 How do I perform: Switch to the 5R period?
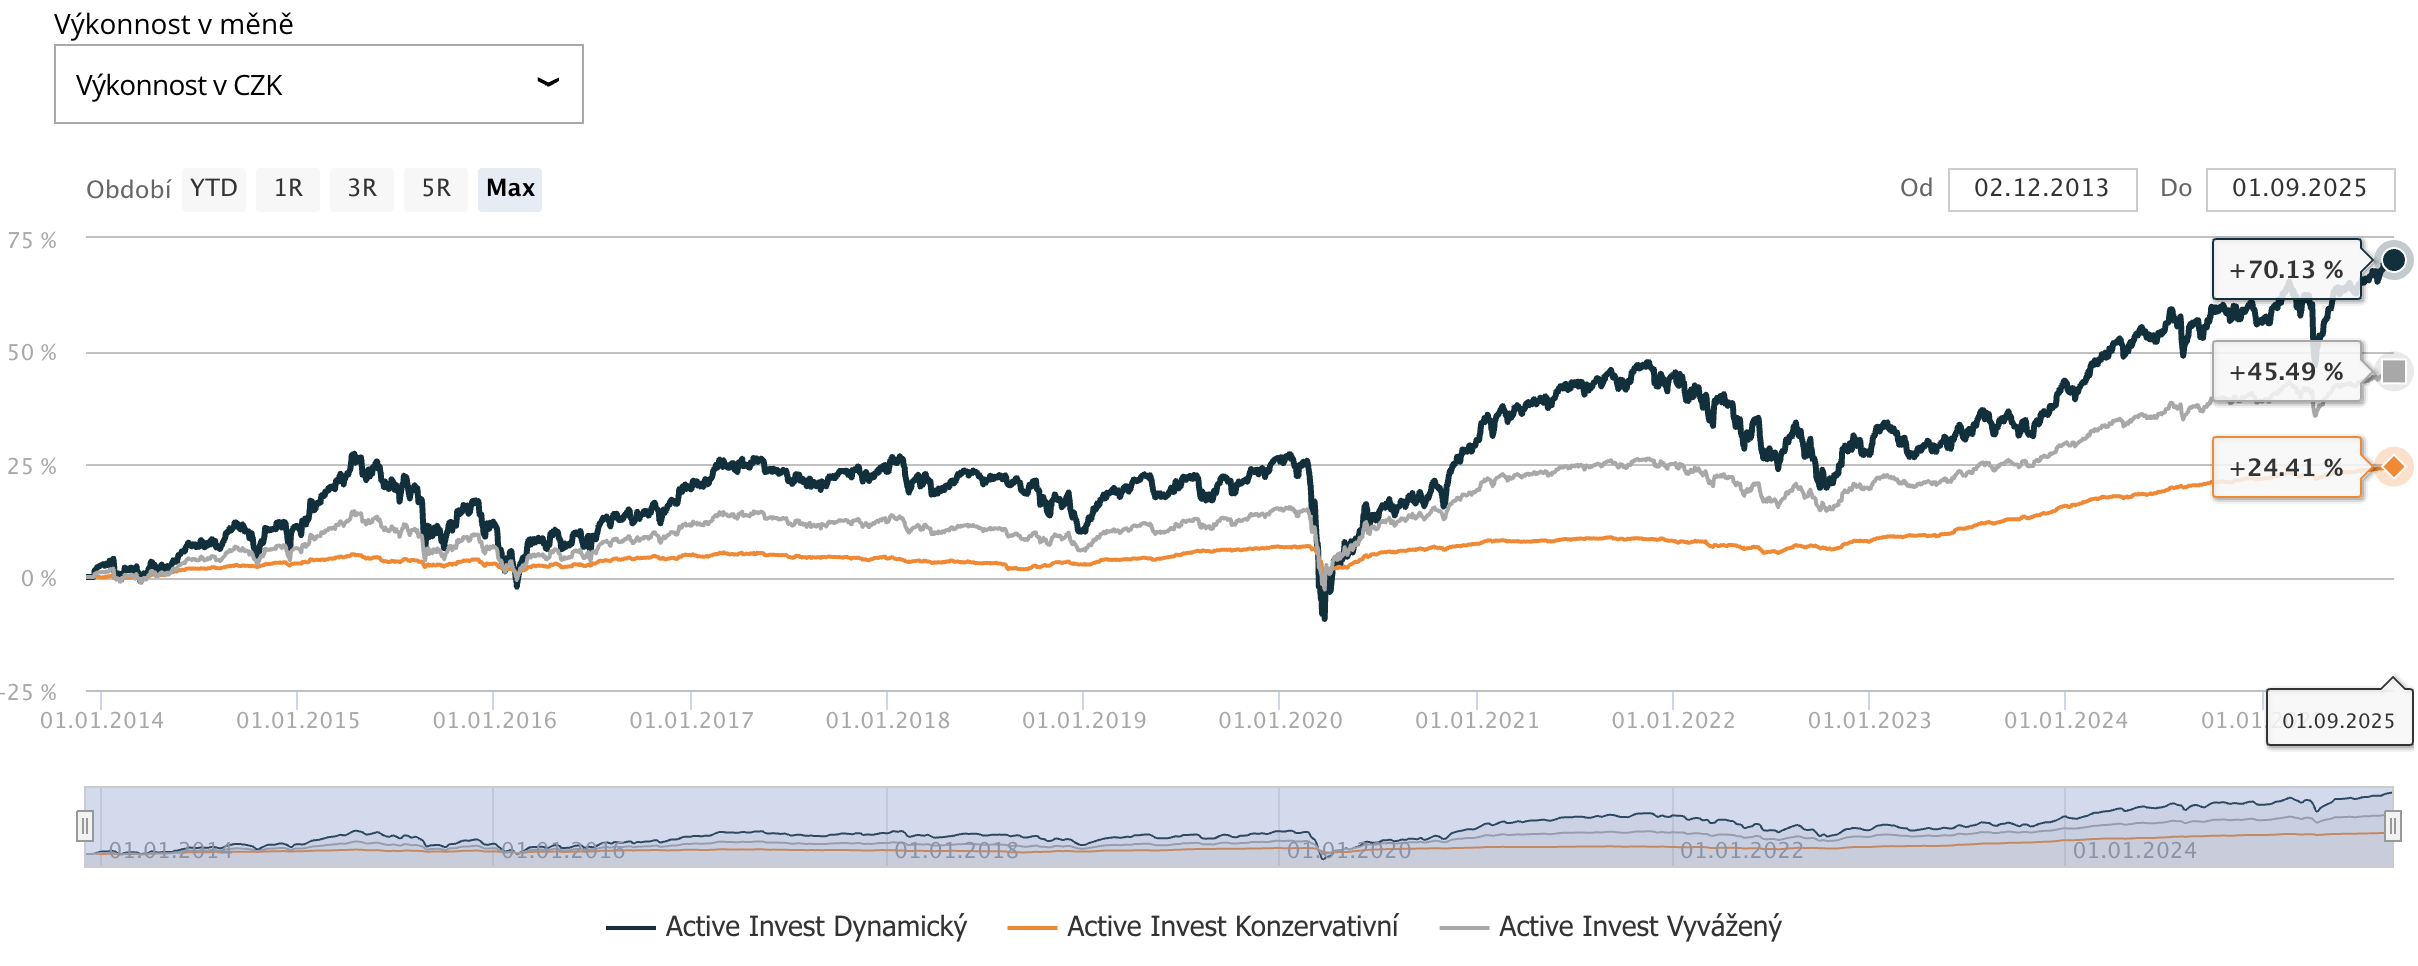436,189
